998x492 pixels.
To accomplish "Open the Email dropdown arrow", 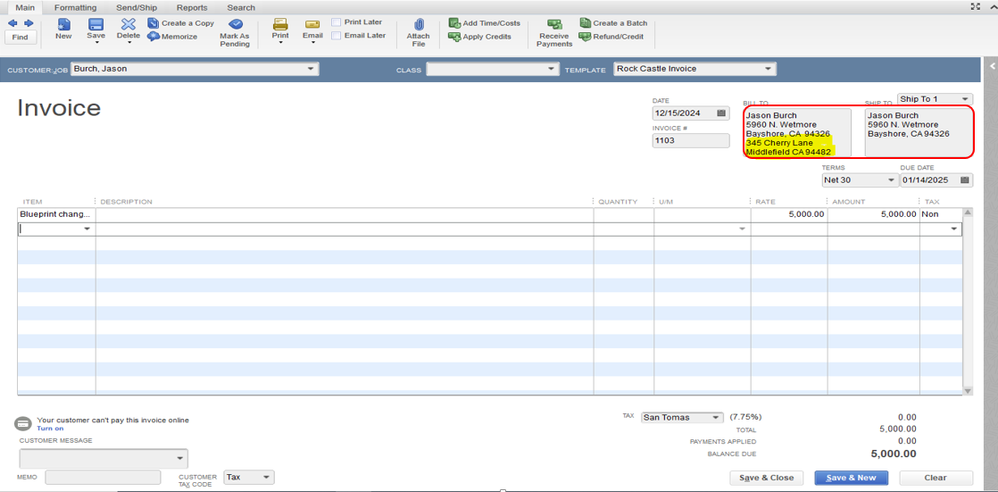I will tap(313, 43).
